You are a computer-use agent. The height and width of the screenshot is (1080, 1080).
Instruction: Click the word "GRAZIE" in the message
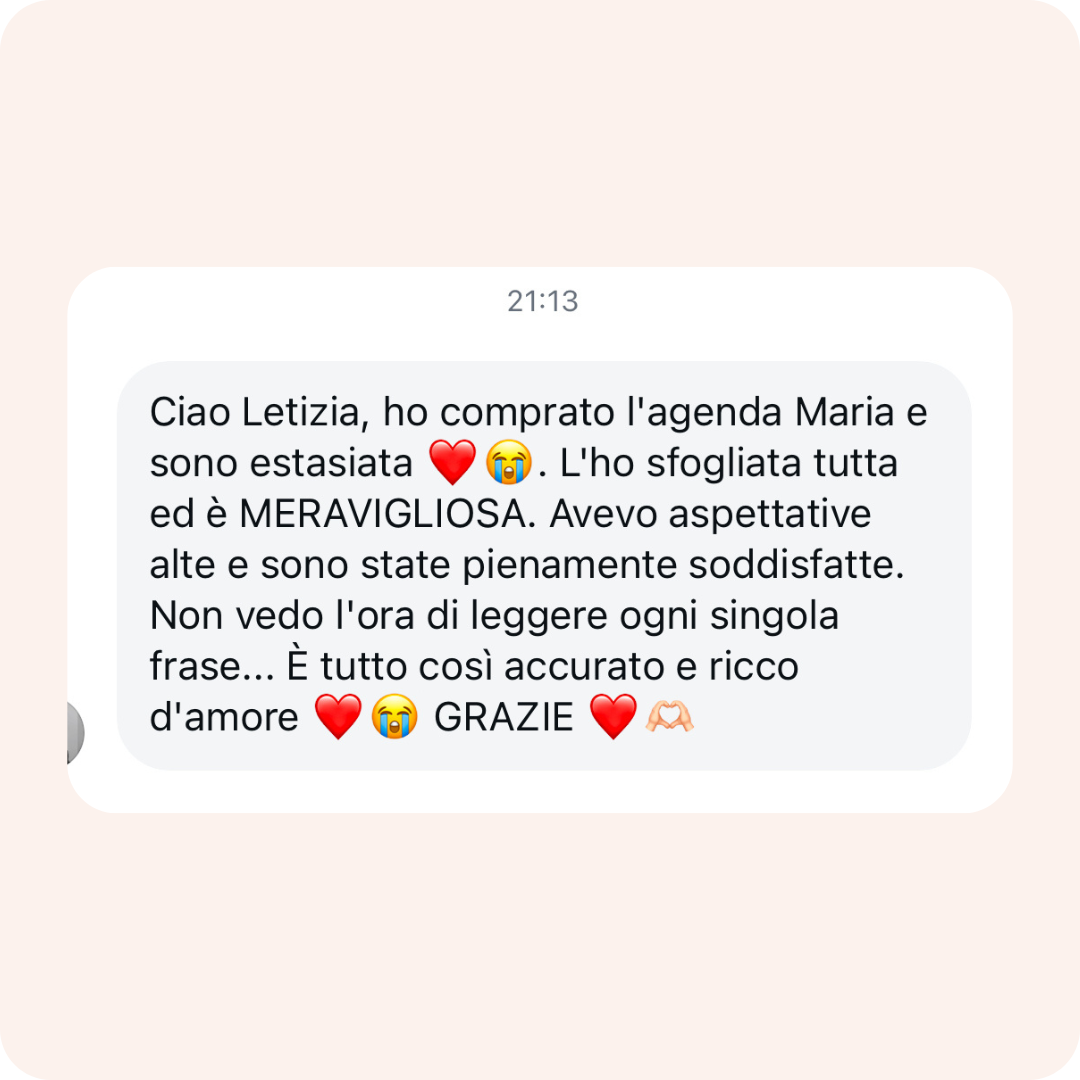pos(503,717)
